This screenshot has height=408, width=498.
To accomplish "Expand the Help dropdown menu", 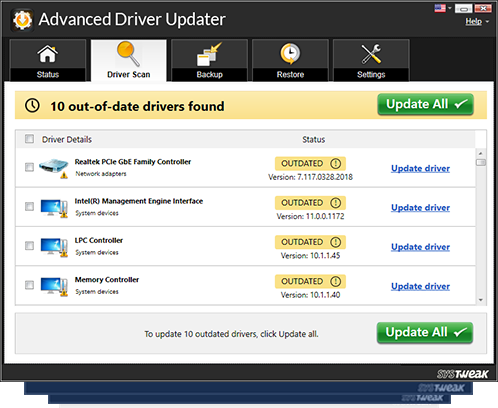I will 477,21.
